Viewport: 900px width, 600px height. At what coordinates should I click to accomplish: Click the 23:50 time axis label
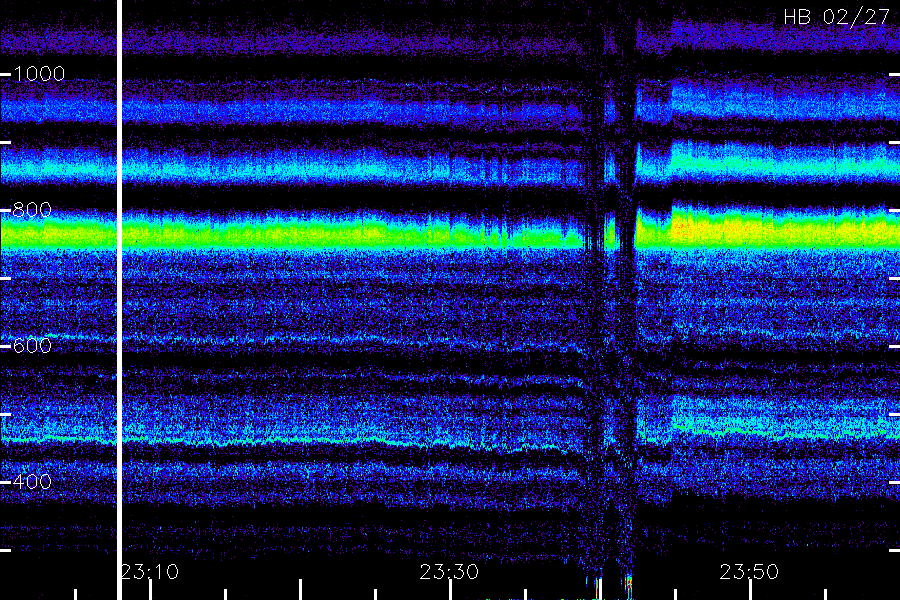click(749, 572)
